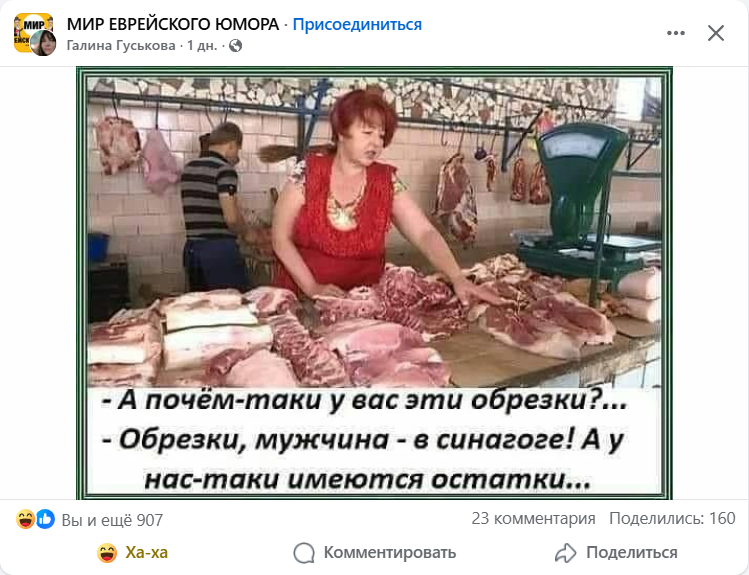Expand the 23 комментария comments list
Image resolution: width=749 pixels, height=575 pixels.
(x=533, y=518)
